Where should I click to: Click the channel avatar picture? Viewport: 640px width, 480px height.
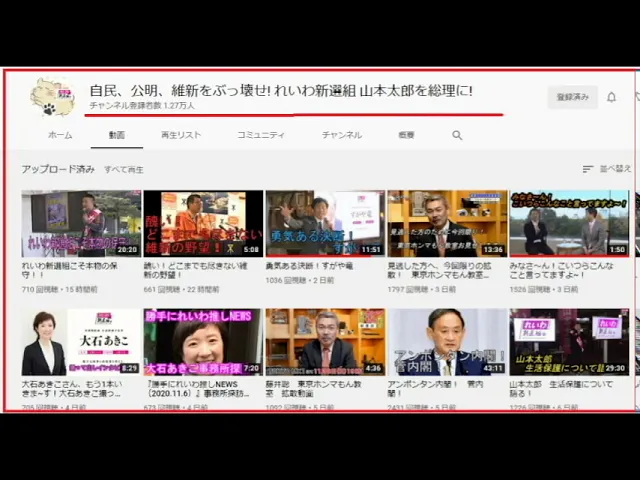pos(53,98)
